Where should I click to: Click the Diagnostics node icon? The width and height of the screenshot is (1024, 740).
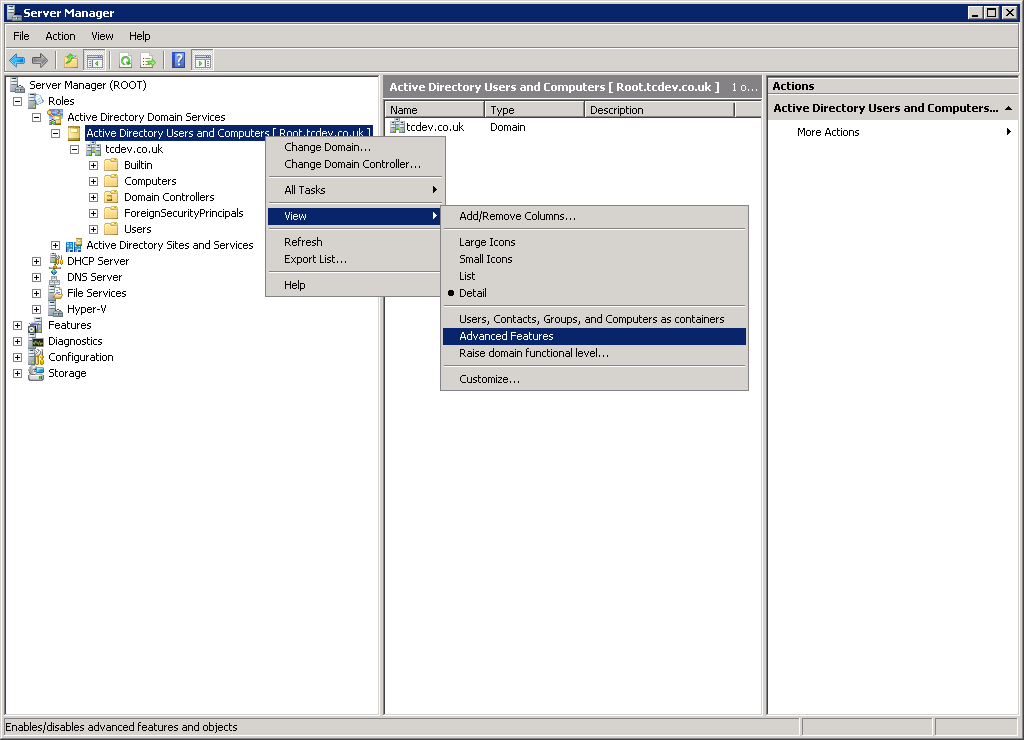click(x=36, y=341)
